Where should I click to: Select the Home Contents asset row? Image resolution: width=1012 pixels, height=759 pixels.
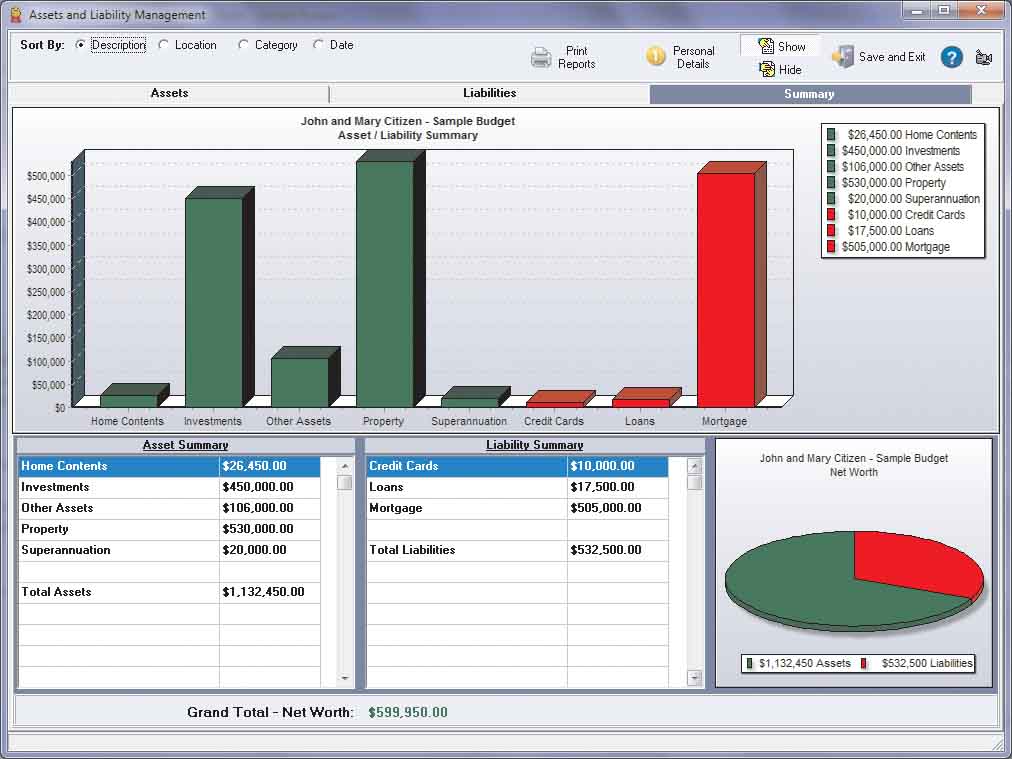[169, 466]
